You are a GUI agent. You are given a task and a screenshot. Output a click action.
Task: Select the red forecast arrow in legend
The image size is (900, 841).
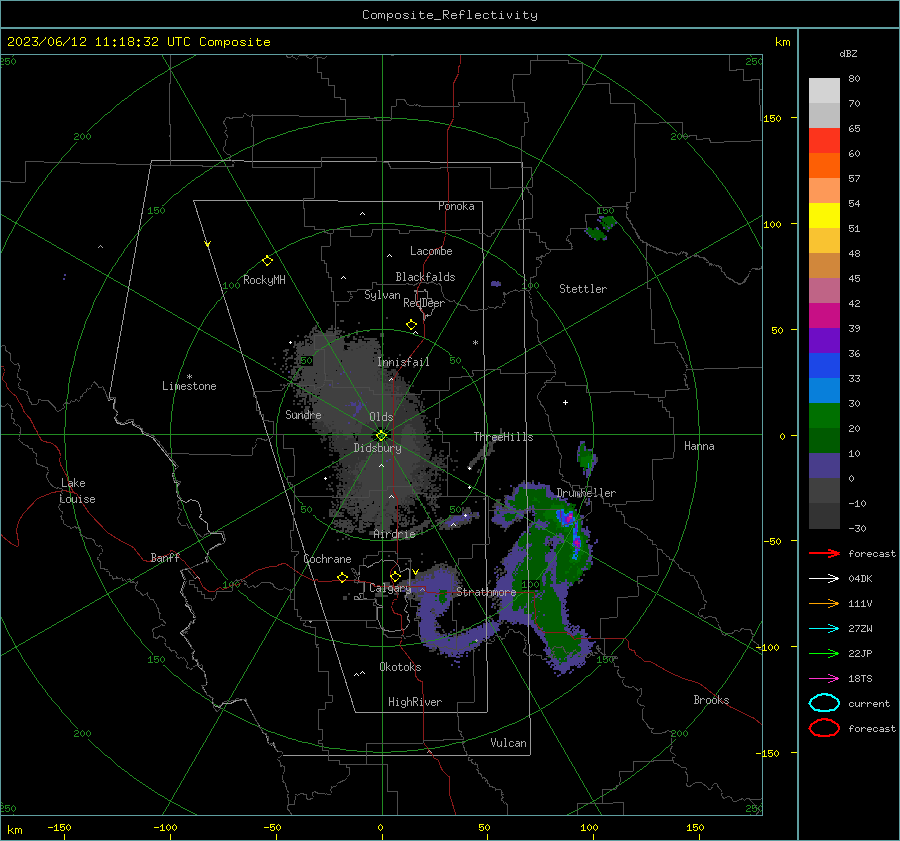pyautogui.click(x=825, y=553)
